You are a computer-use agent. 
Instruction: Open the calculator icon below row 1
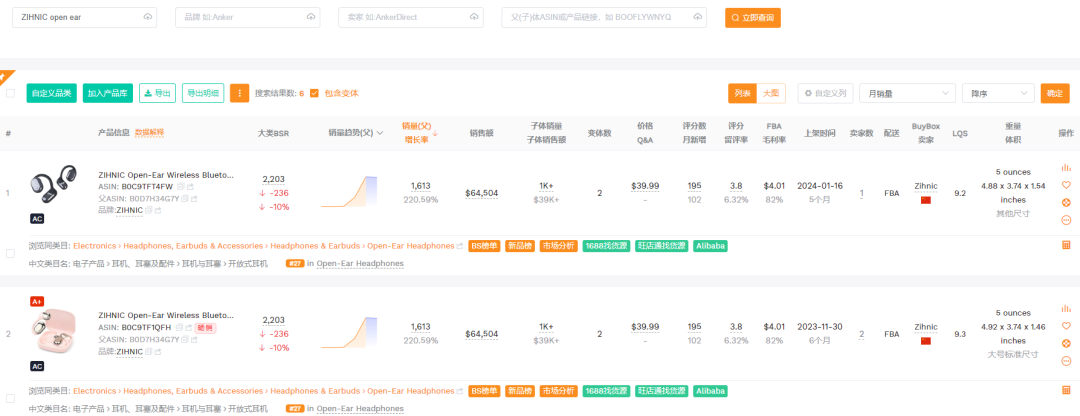[1066, 246]
